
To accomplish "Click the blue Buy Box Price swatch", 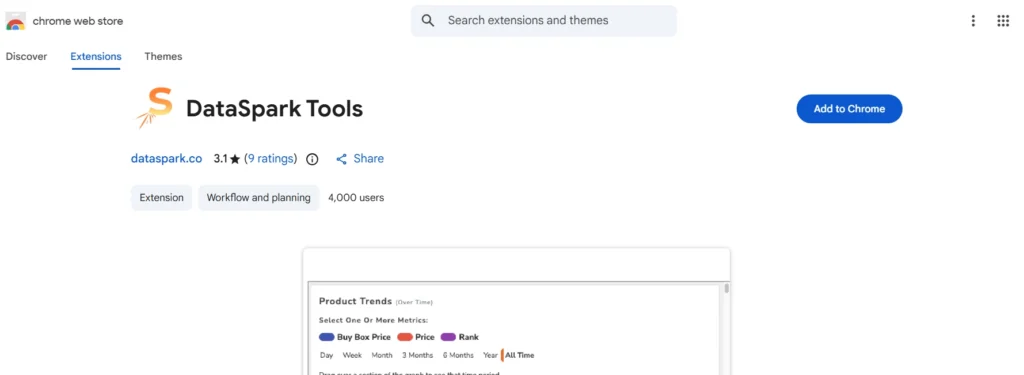I will [x=327, y=337].
